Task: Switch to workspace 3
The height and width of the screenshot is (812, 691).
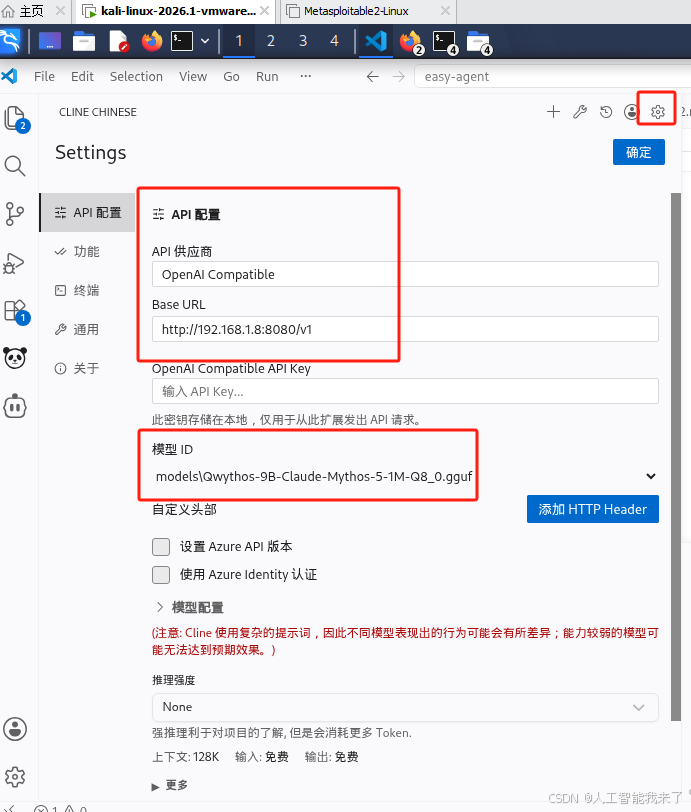Action: (x=303, y=41)
